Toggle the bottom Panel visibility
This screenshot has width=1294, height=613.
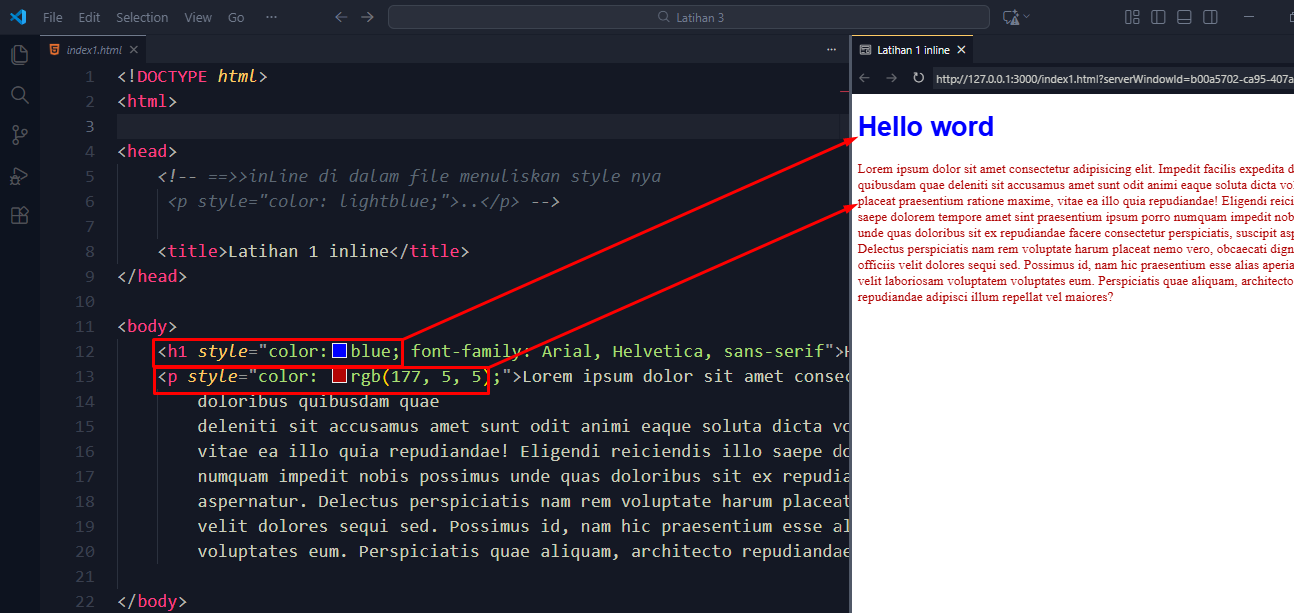click(x=1184, y=17)
